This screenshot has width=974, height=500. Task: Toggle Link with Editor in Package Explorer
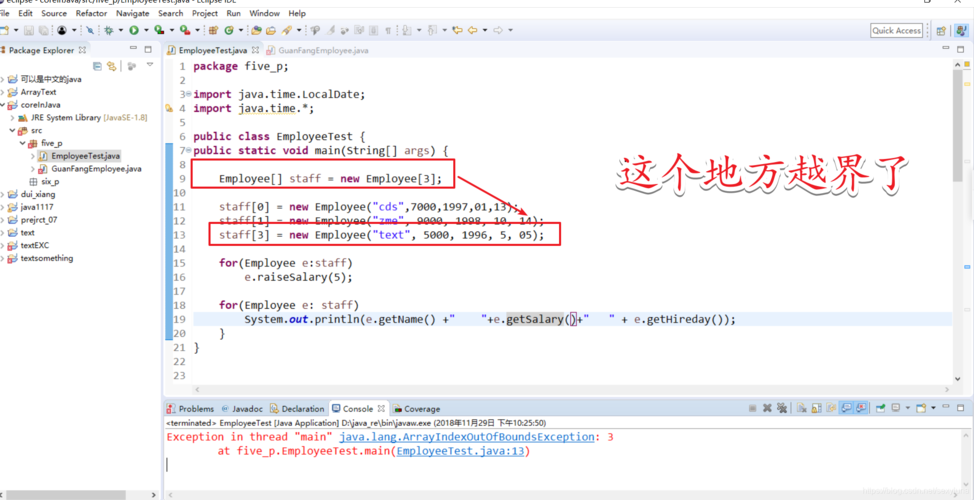tap(112, 65)
